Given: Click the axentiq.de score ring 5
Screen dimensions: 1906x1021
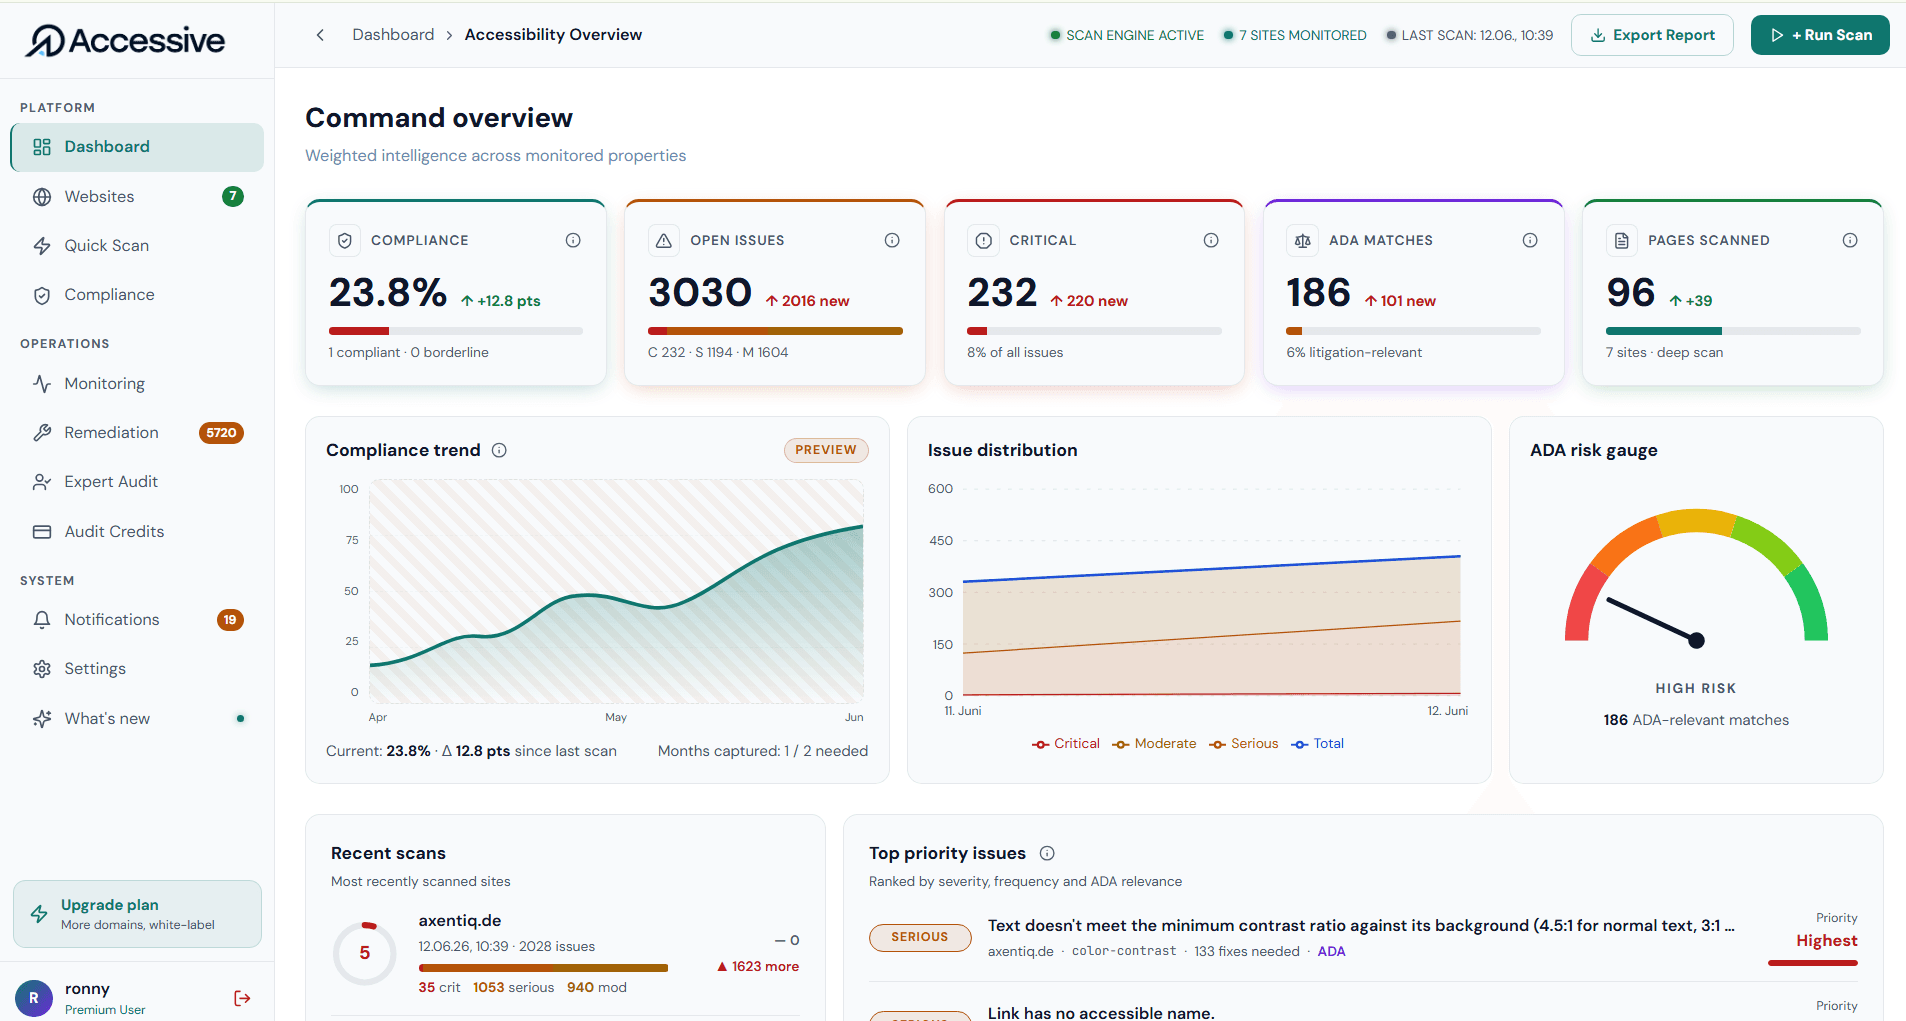Looking at the screenshot, I should [365, 953].
